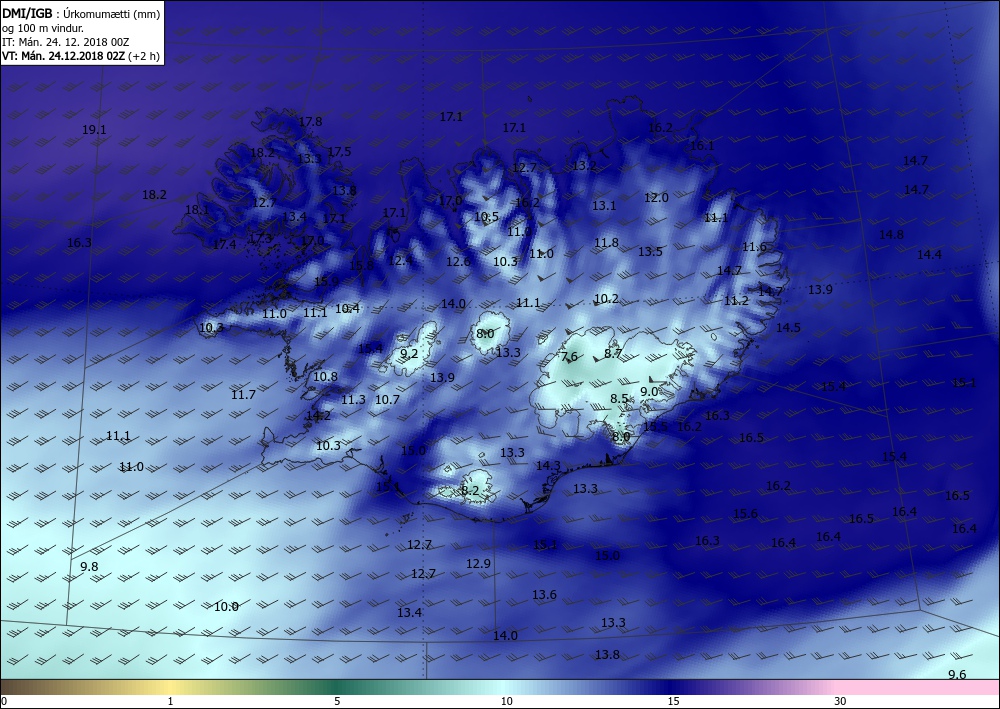This screenshot has width=1000, height=709.
Task: Click the glacier value '9.0'
Action: point(649,391)
